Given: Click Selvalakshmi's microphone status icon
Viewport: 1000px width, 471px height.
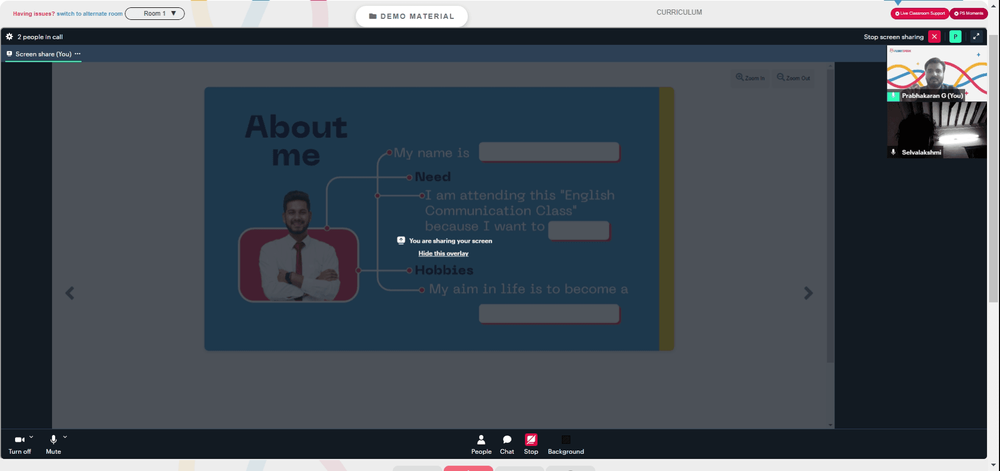Looking at the screenshot, I should [893, 152].
